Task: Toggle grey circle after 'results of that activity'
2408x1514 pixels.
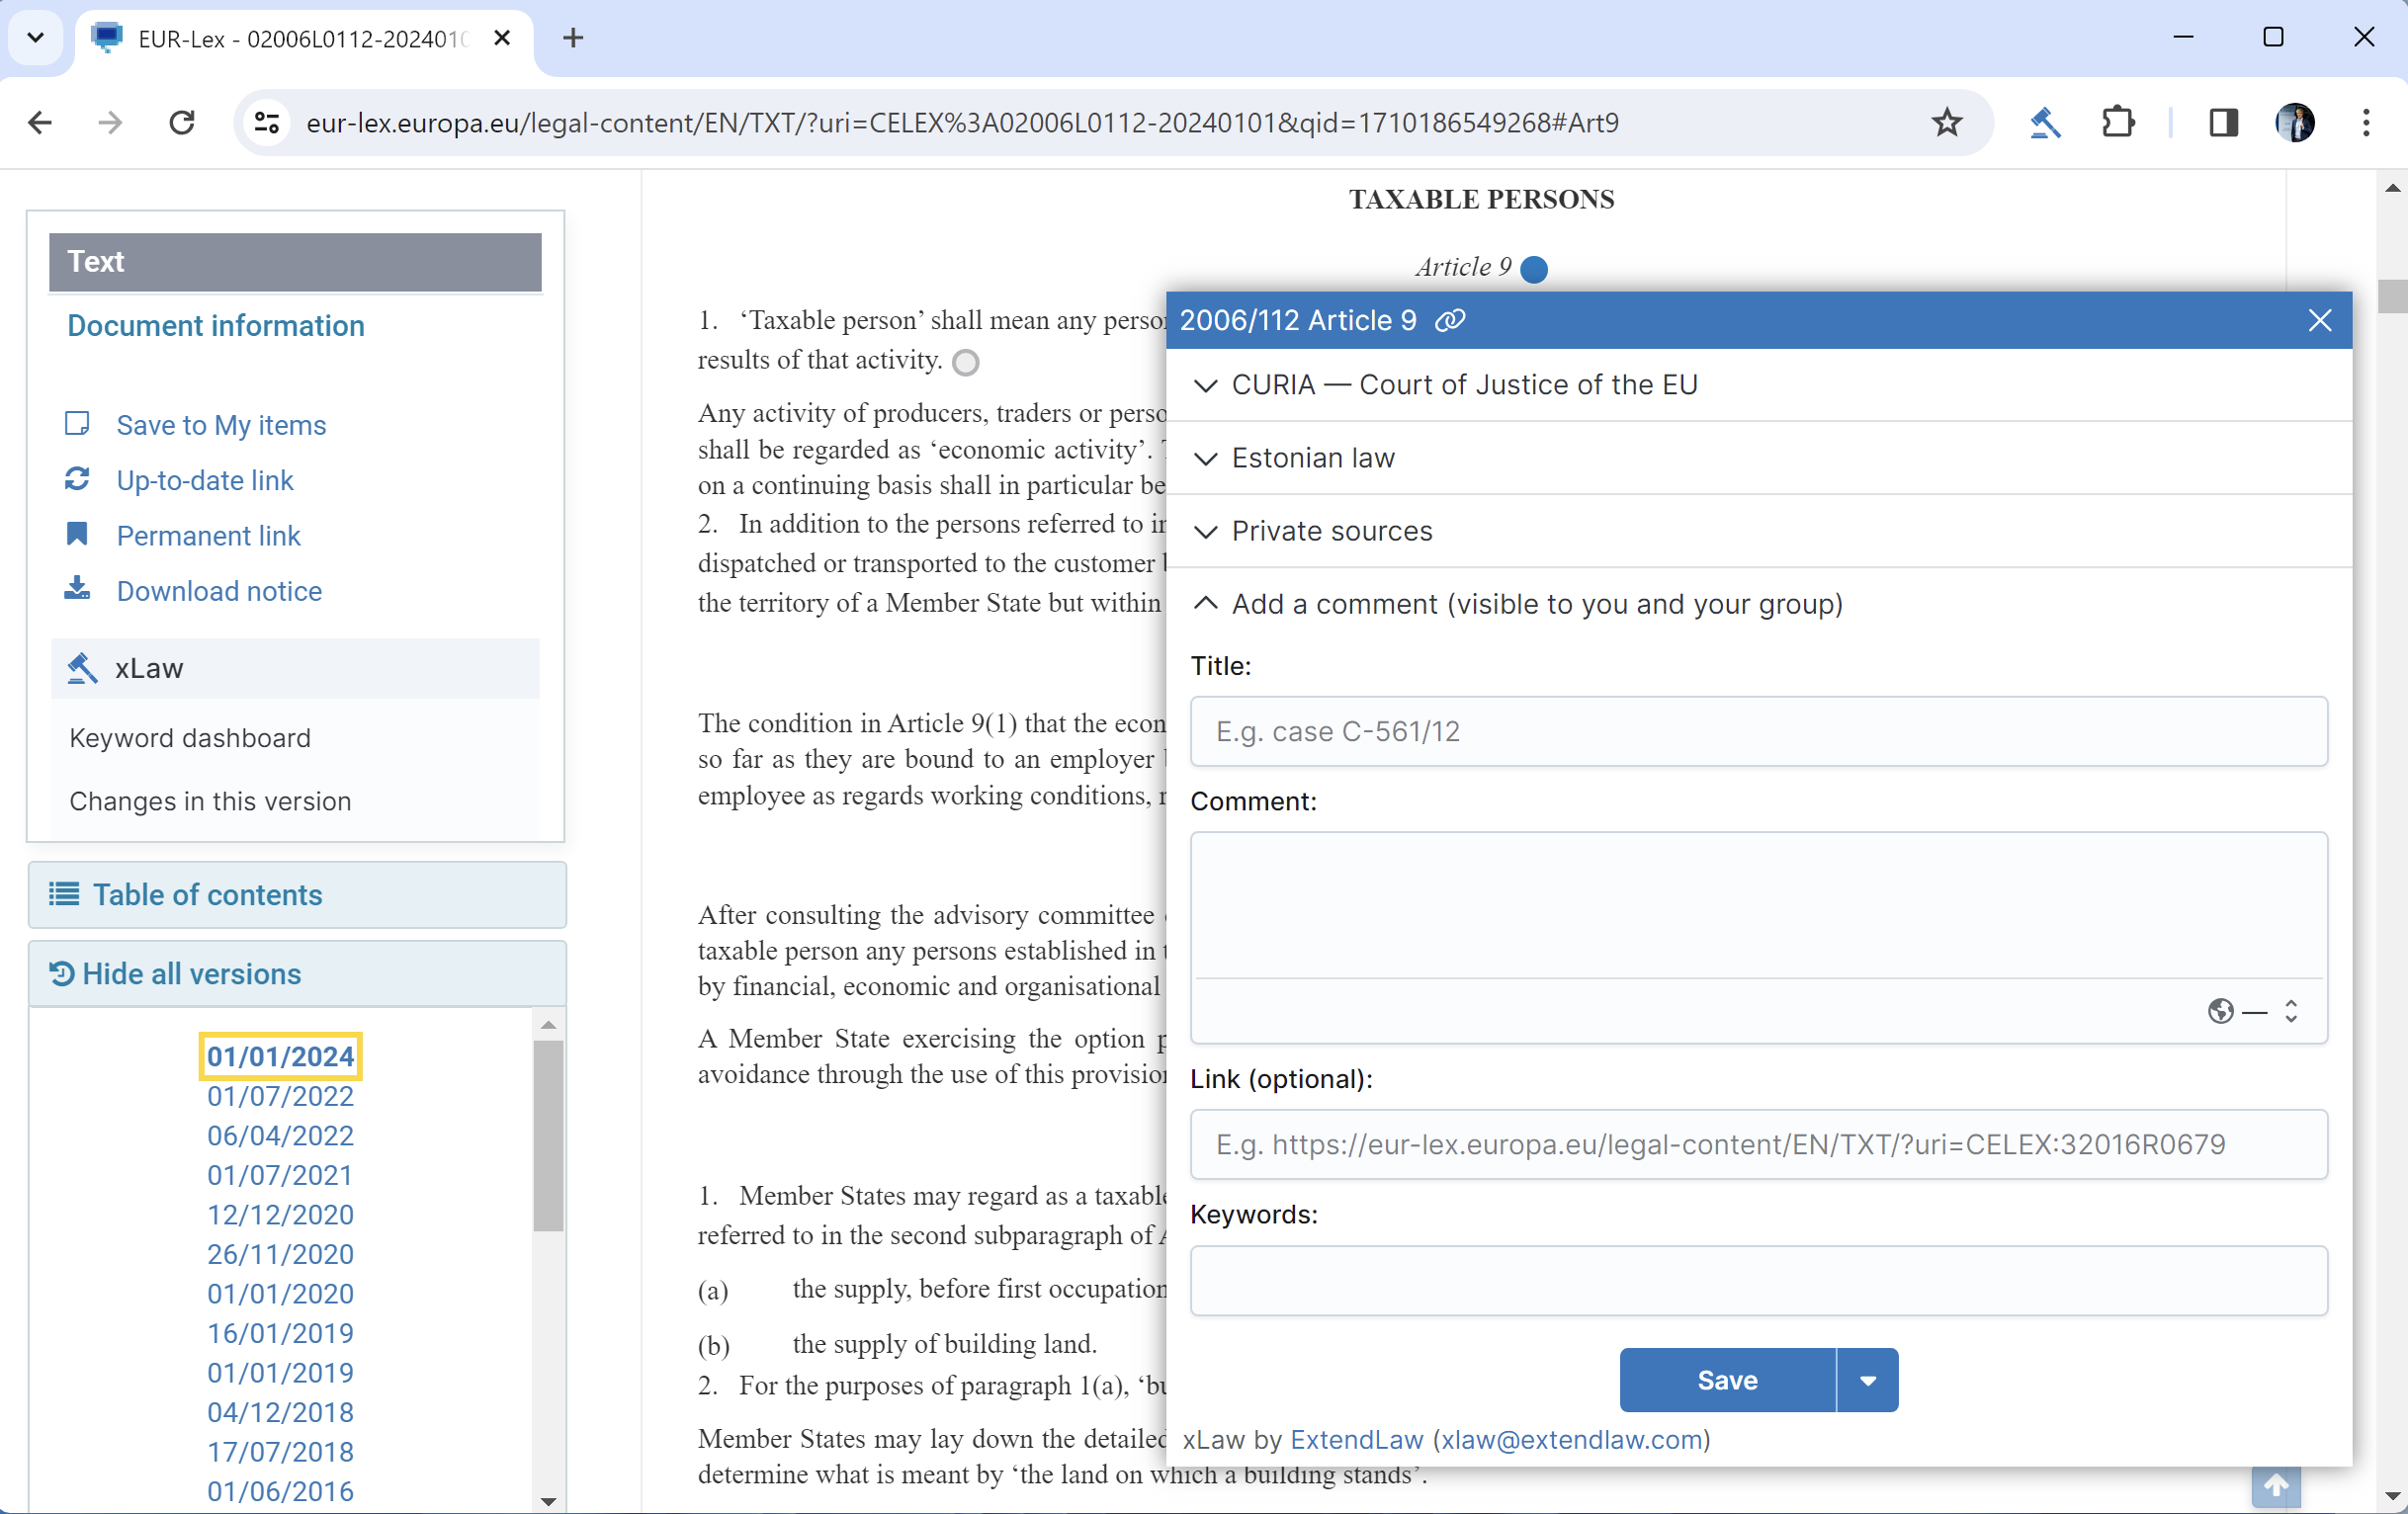Action: 965,362
